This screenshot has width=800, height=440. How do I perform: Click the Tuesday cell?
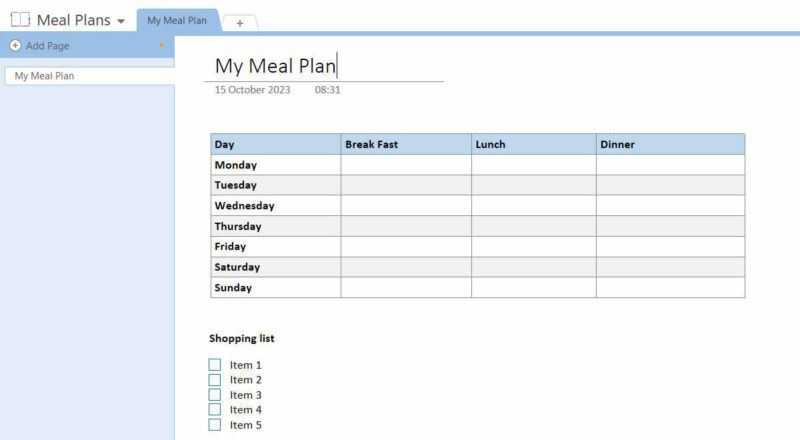click(x=276, y=185)
